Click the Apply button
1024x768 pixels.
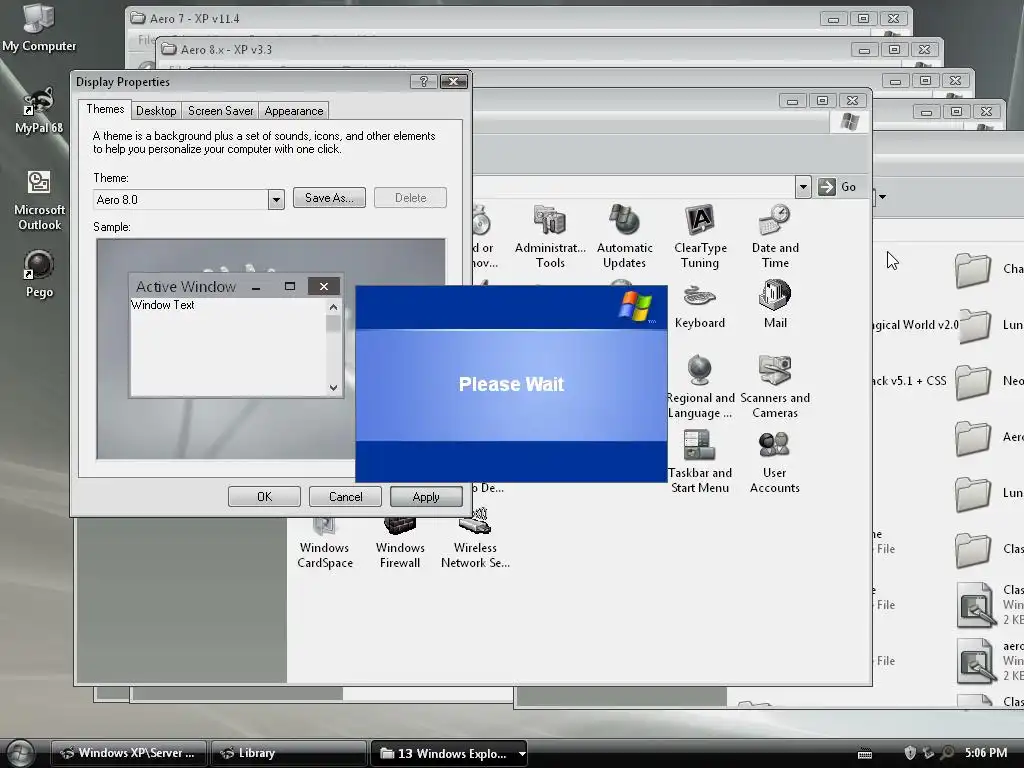(426, 497)
